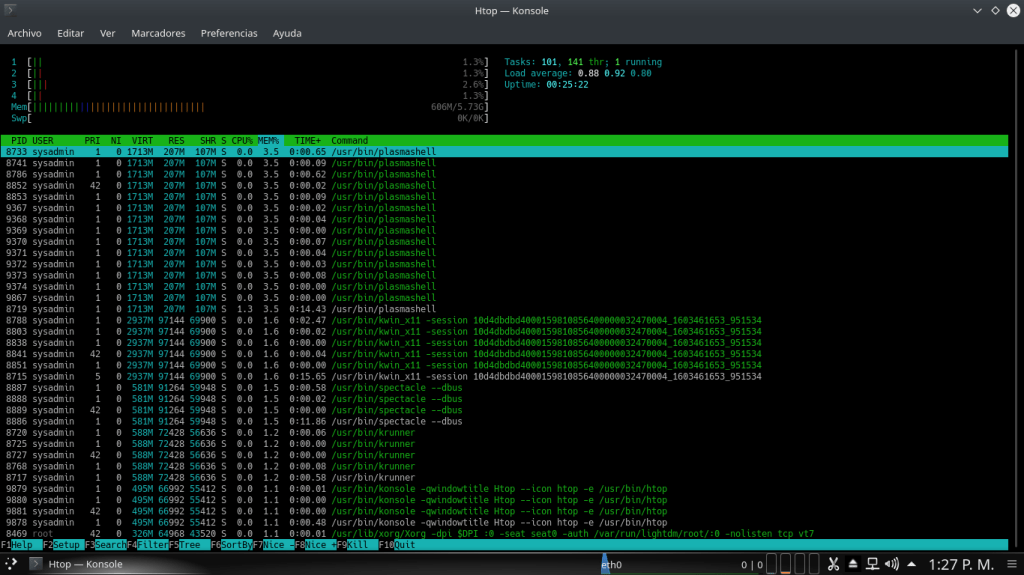Click the Quit button in htop

[404, 545]
